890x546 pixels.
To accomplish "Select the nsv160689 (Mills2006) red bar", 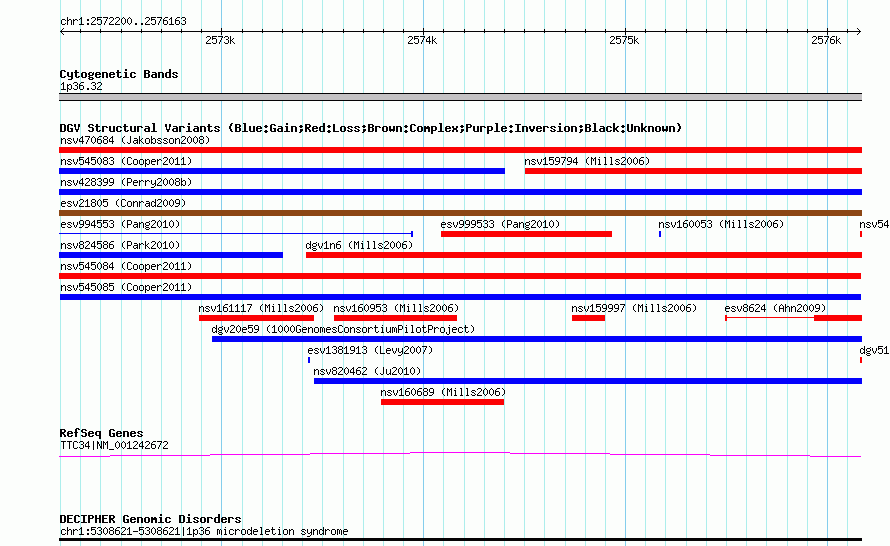I will coord(442,402).
